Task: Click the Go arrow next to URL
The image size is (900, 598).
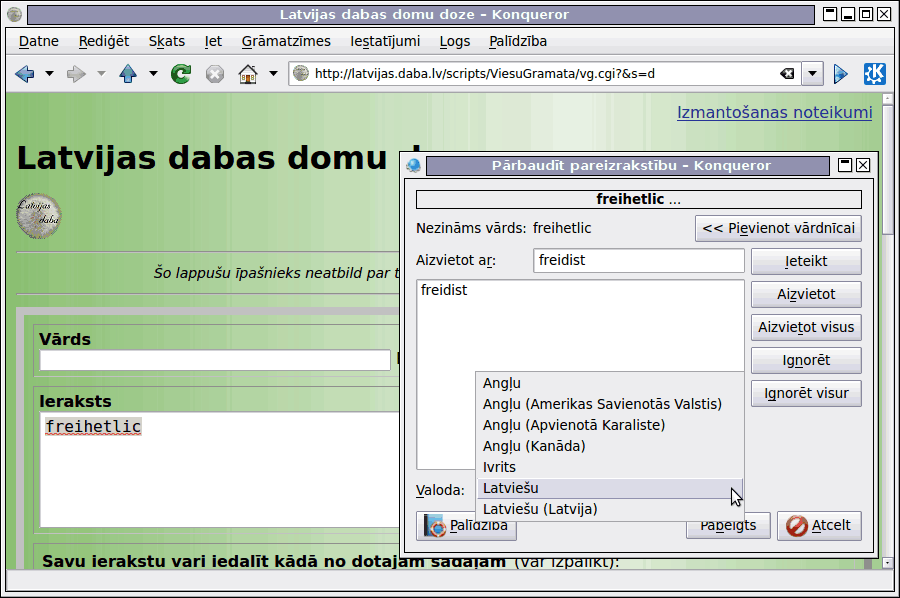Action: pos(840,74)
